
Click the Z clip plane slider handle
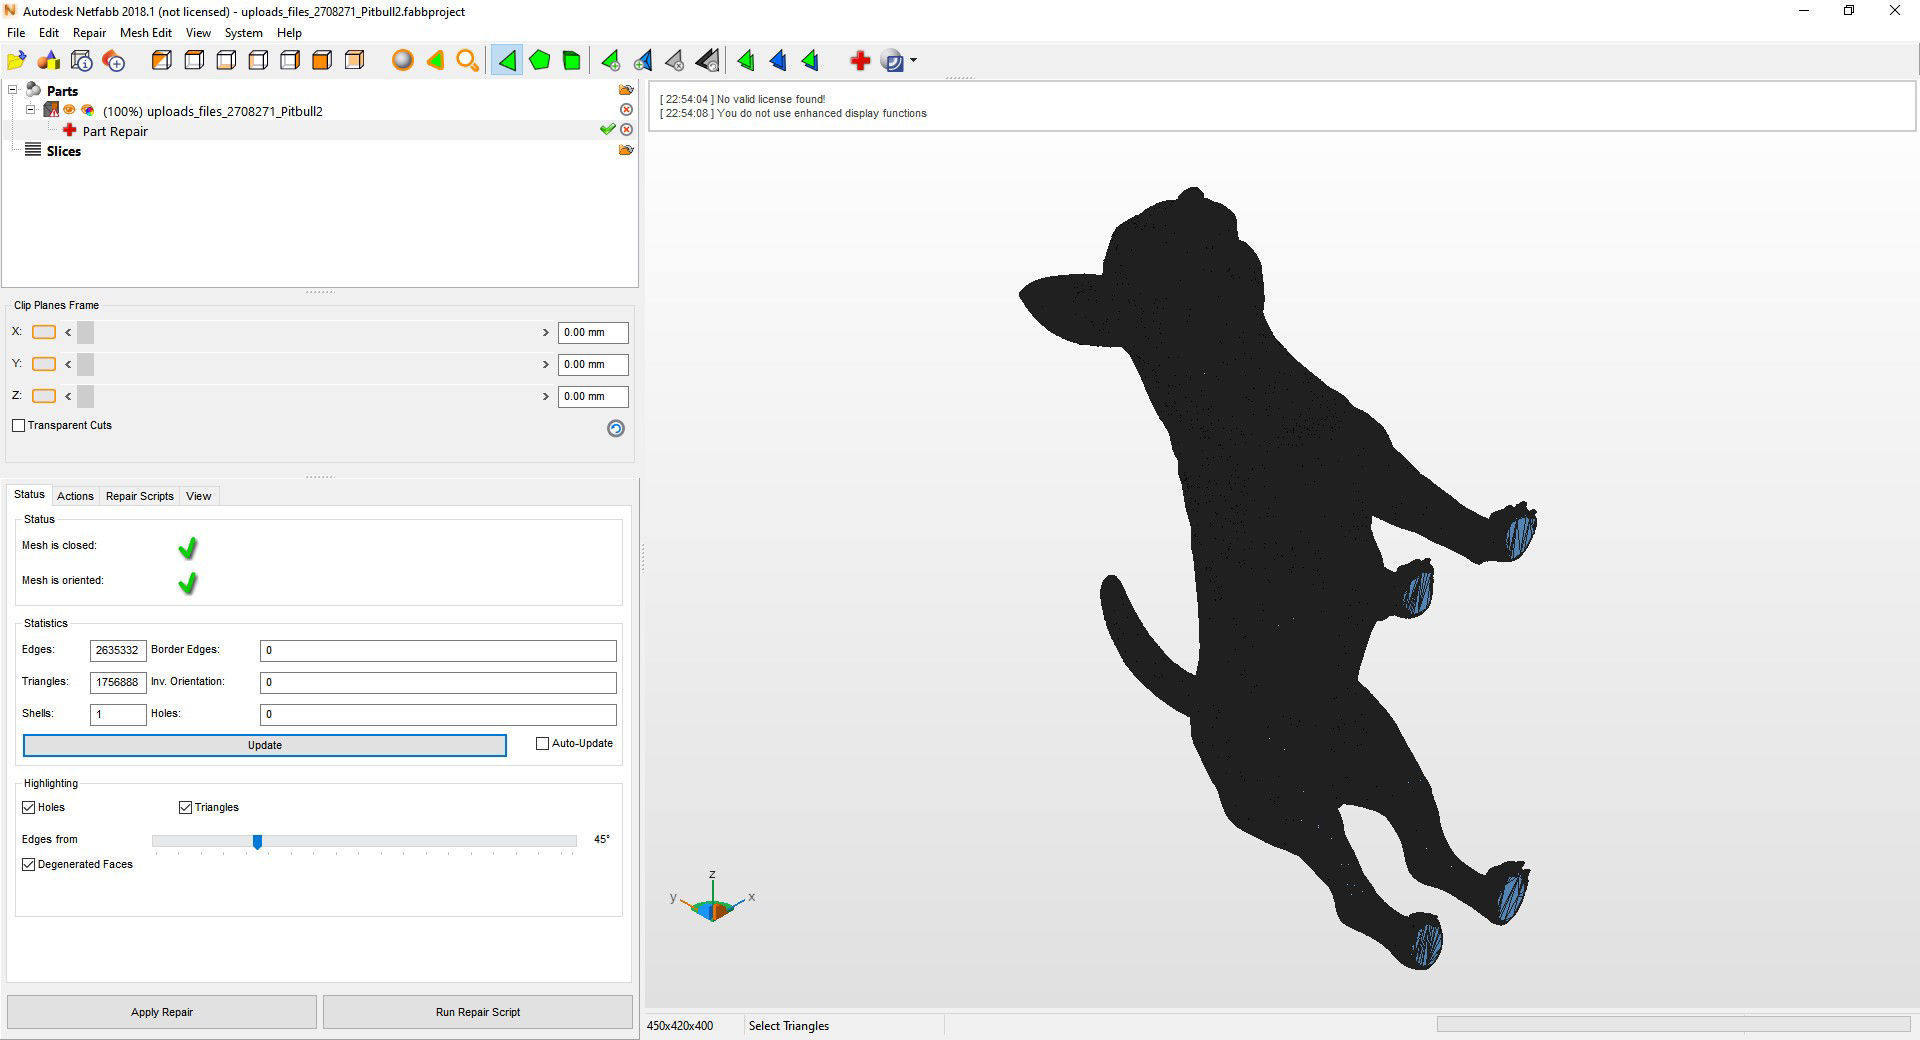point(85,396)
